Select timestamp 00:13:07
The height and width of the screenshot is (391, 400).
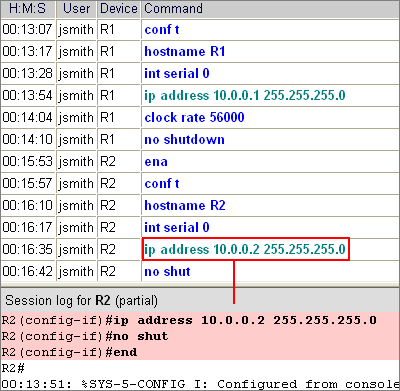click(x=27, y=30)
